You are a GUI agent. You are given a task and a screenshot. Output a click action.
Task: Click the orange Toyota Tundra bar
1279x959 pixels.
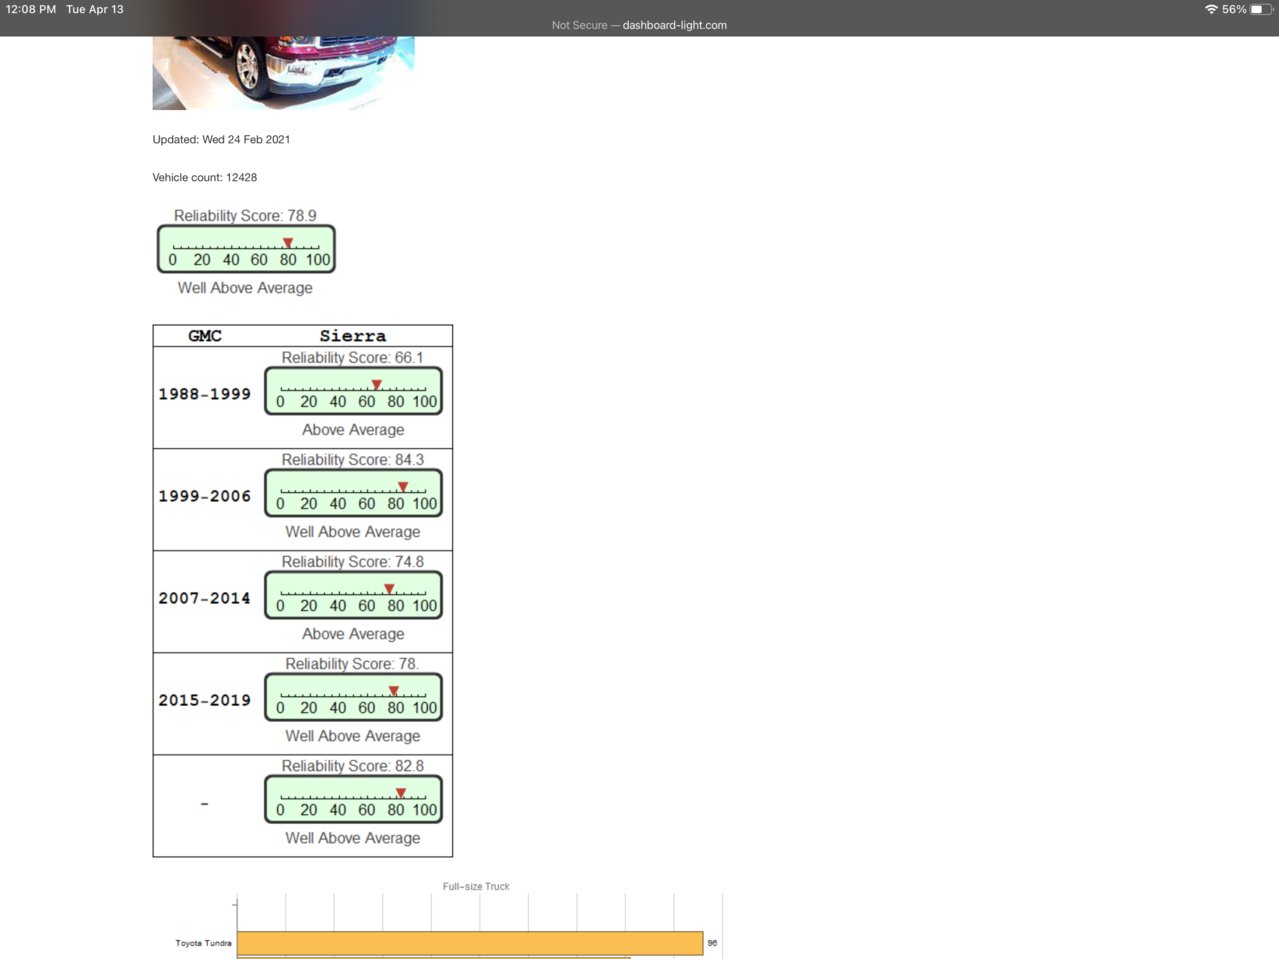(470, 943)
